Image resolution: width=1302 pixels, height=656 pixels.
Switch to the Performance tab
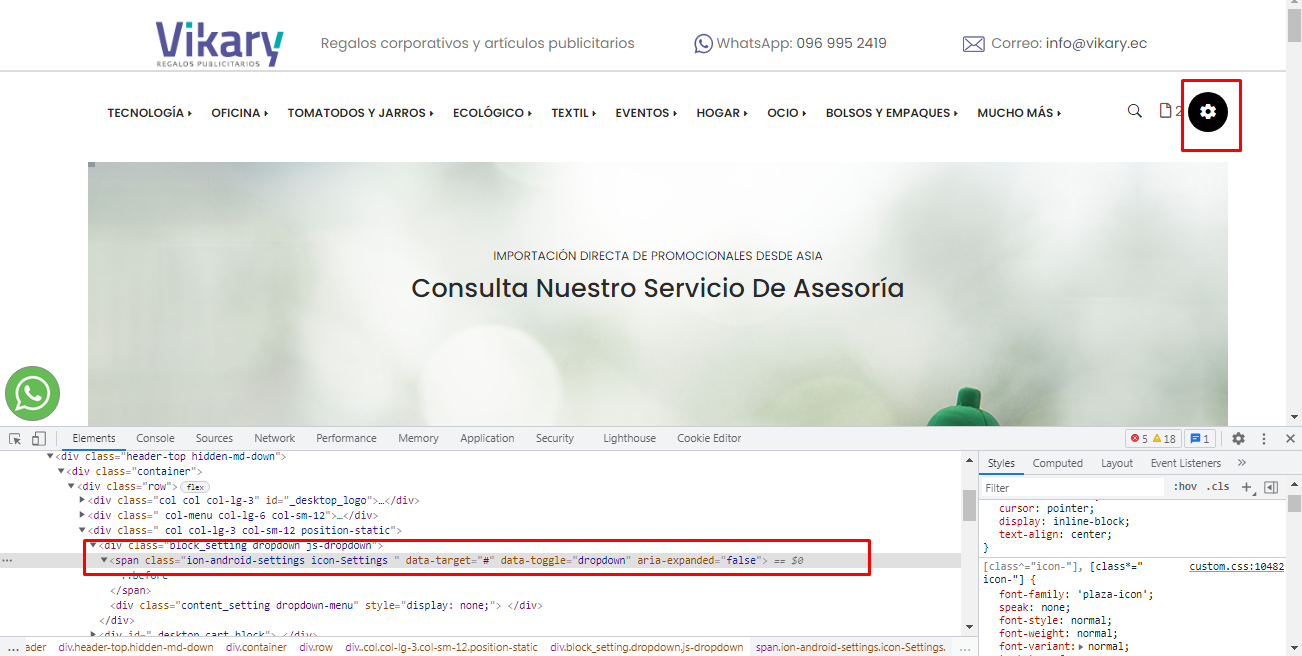(346, 438)
